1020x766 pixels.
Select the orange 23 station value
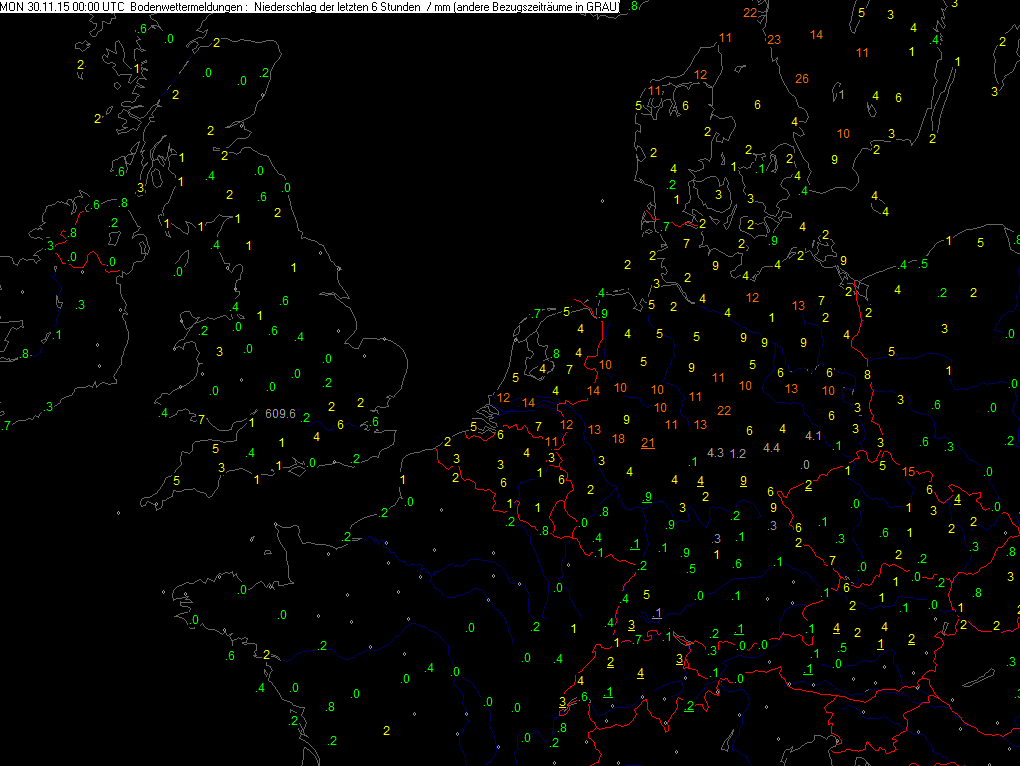[773, 40]
